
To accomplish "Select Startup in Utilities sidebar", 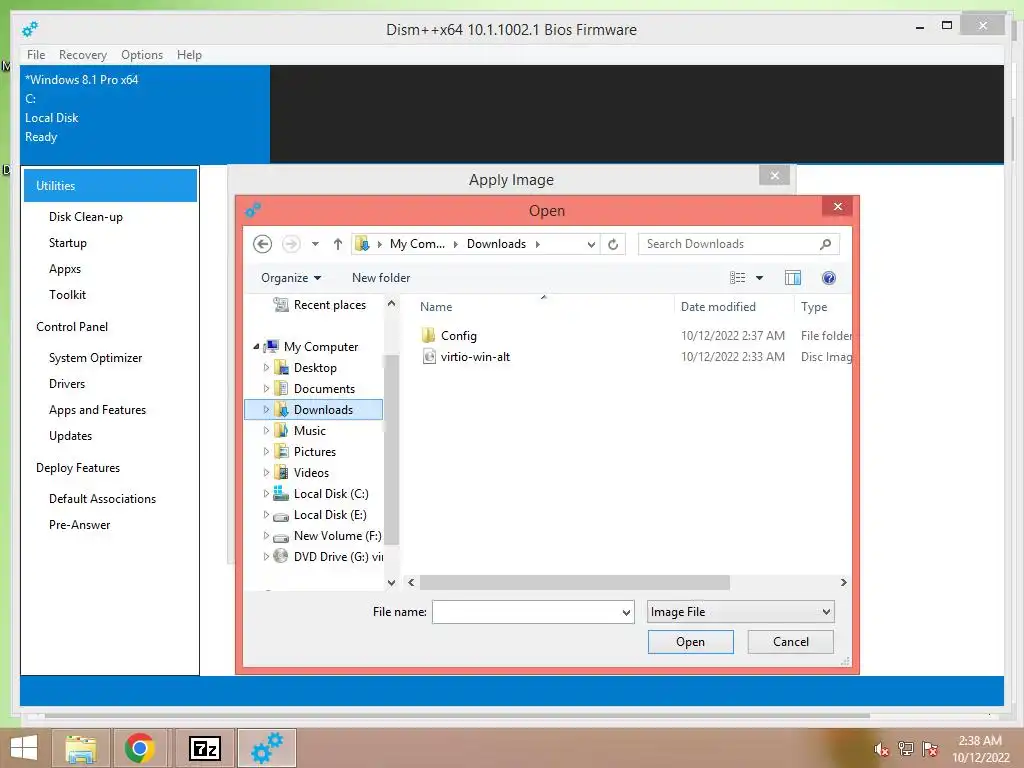I will pos(68,243).
